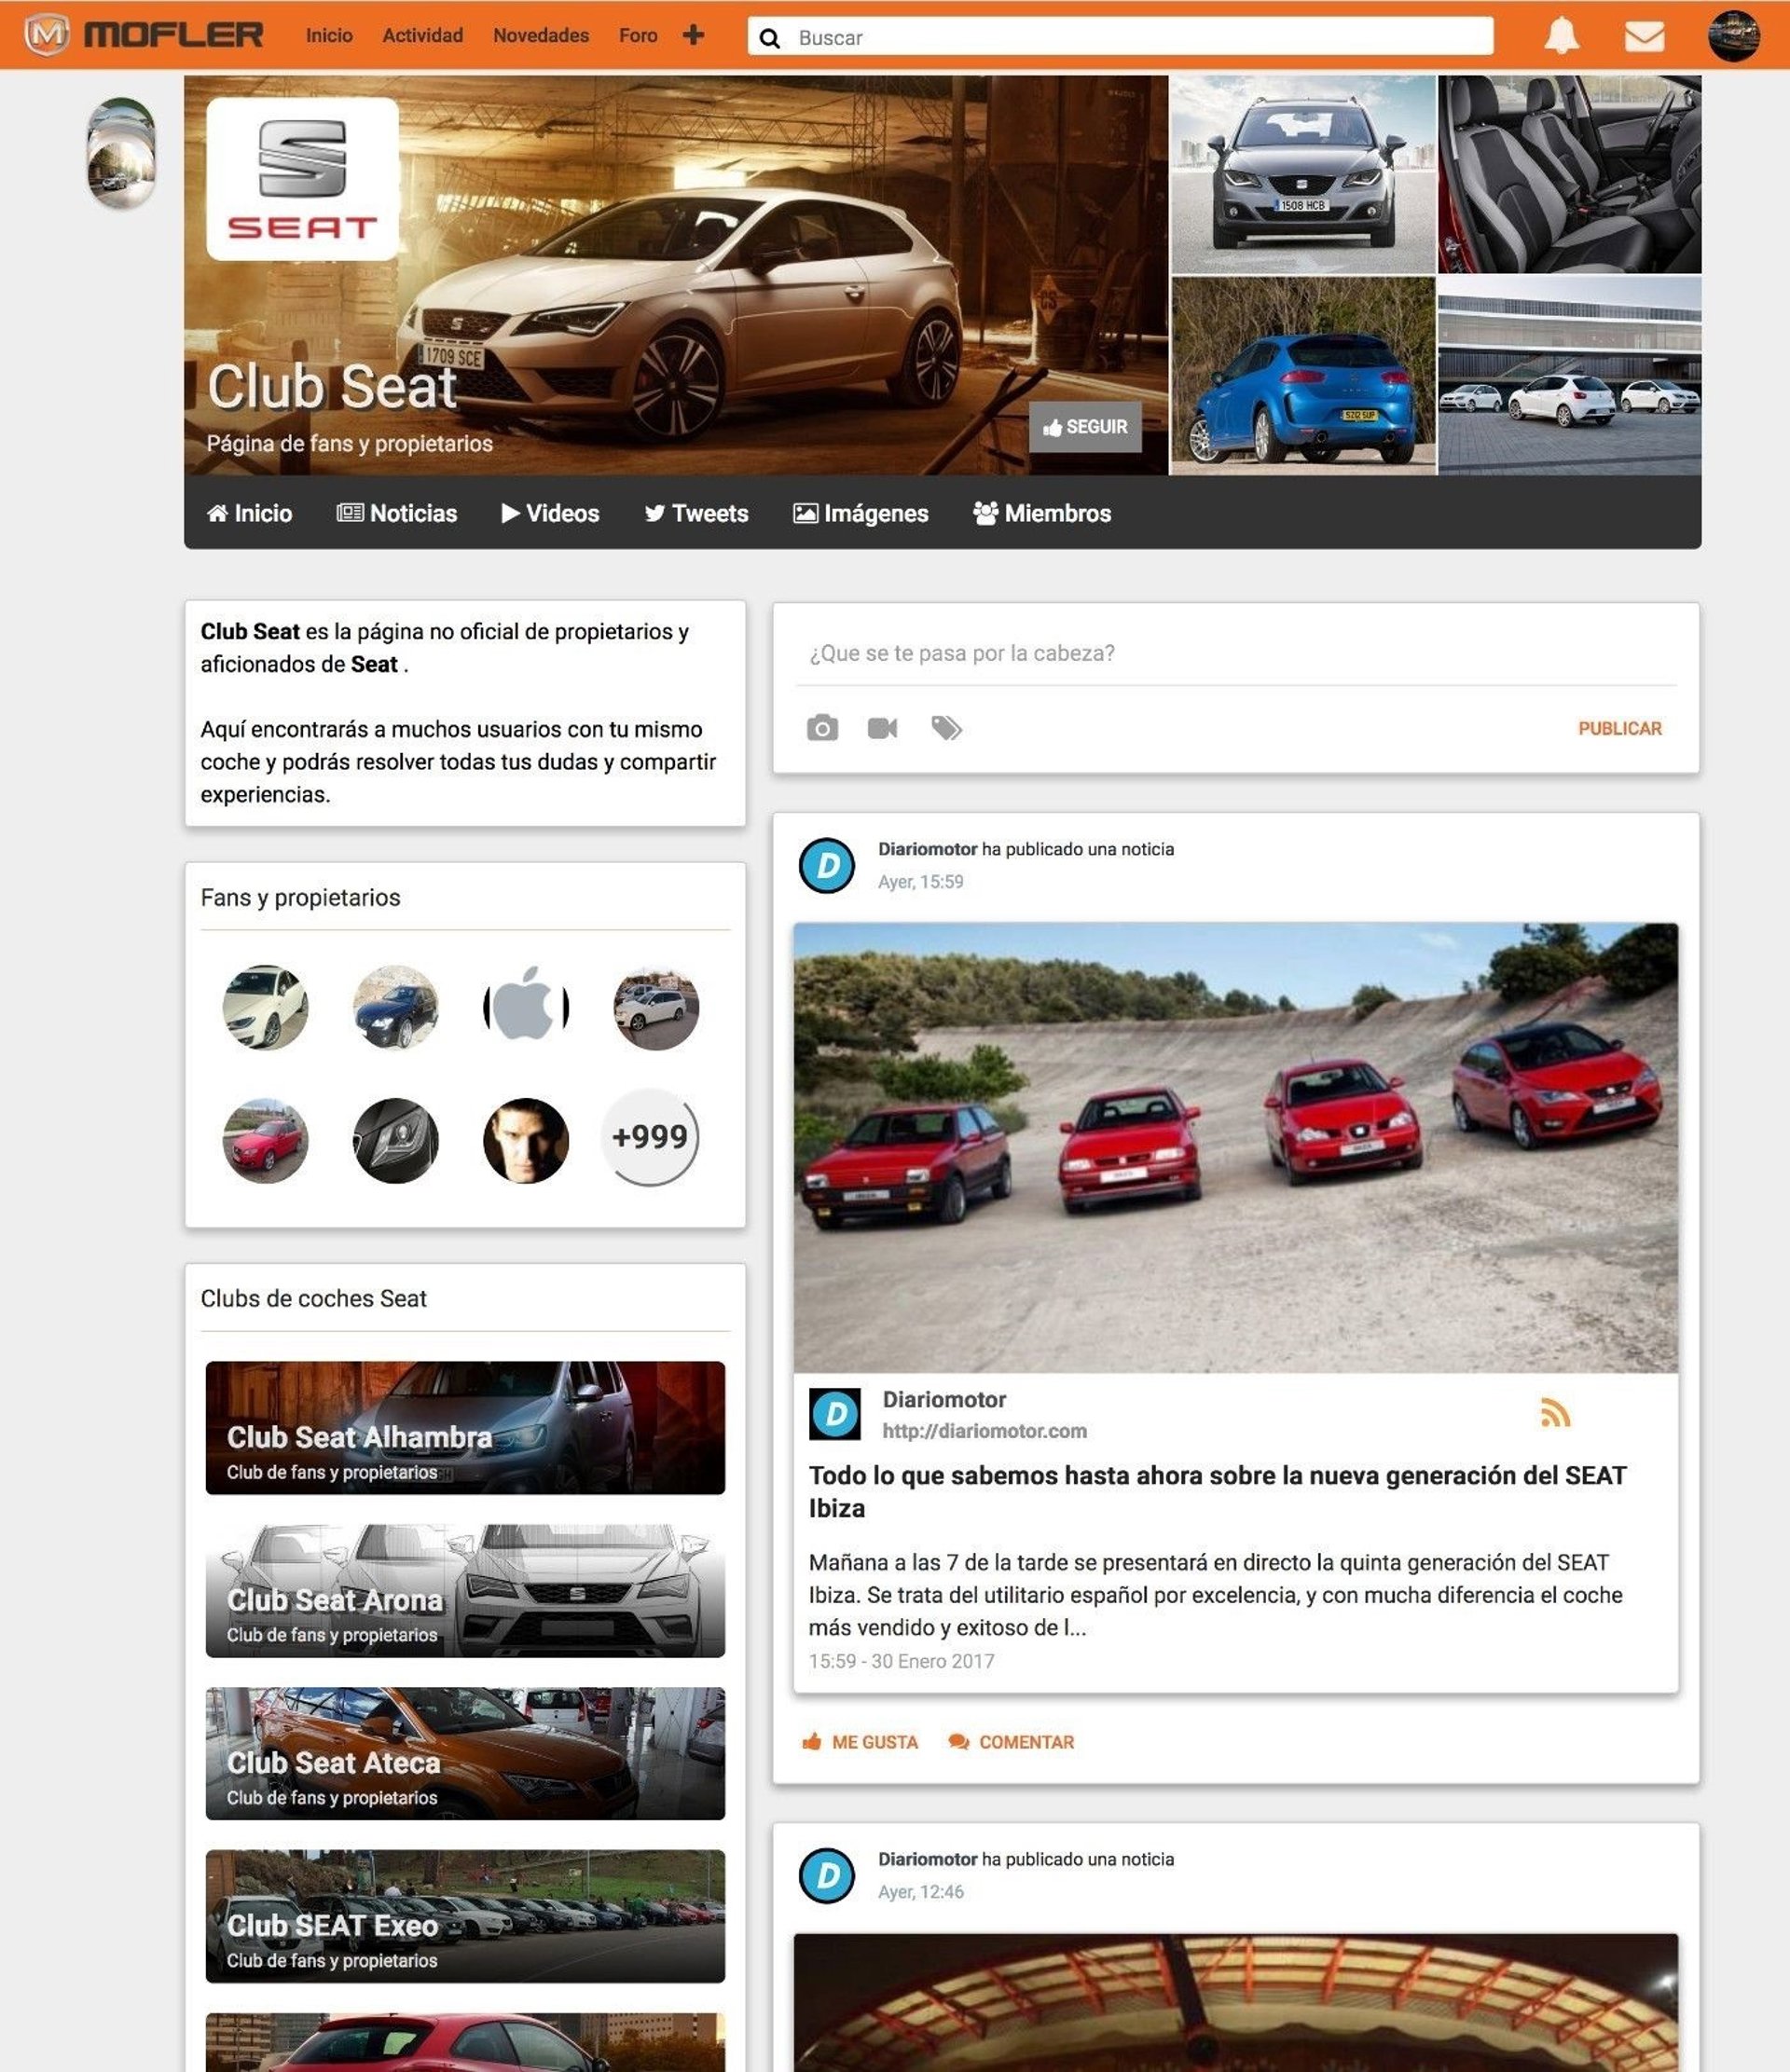Viewport: 1790px width, 2072px height.
Task: Click the Mofler logo icon
Action: [x=47, y=35]
